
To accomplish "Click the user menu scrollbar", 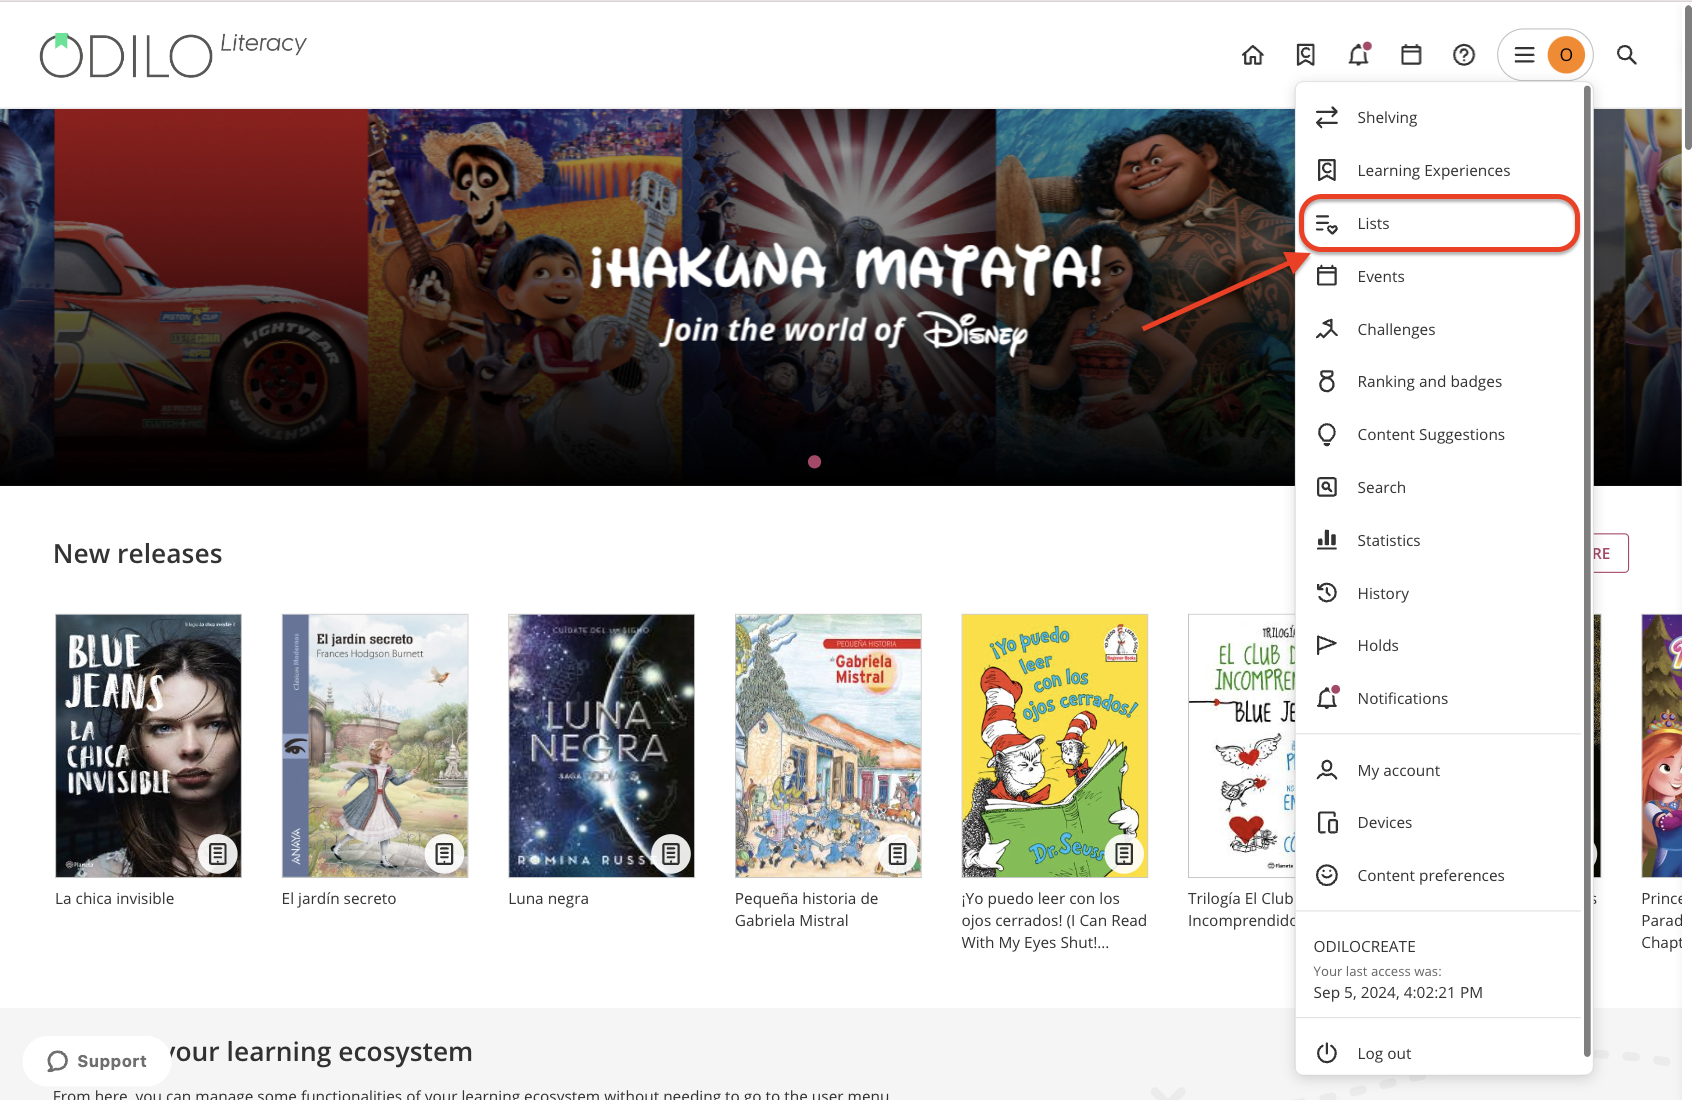I will point(1587,570).
